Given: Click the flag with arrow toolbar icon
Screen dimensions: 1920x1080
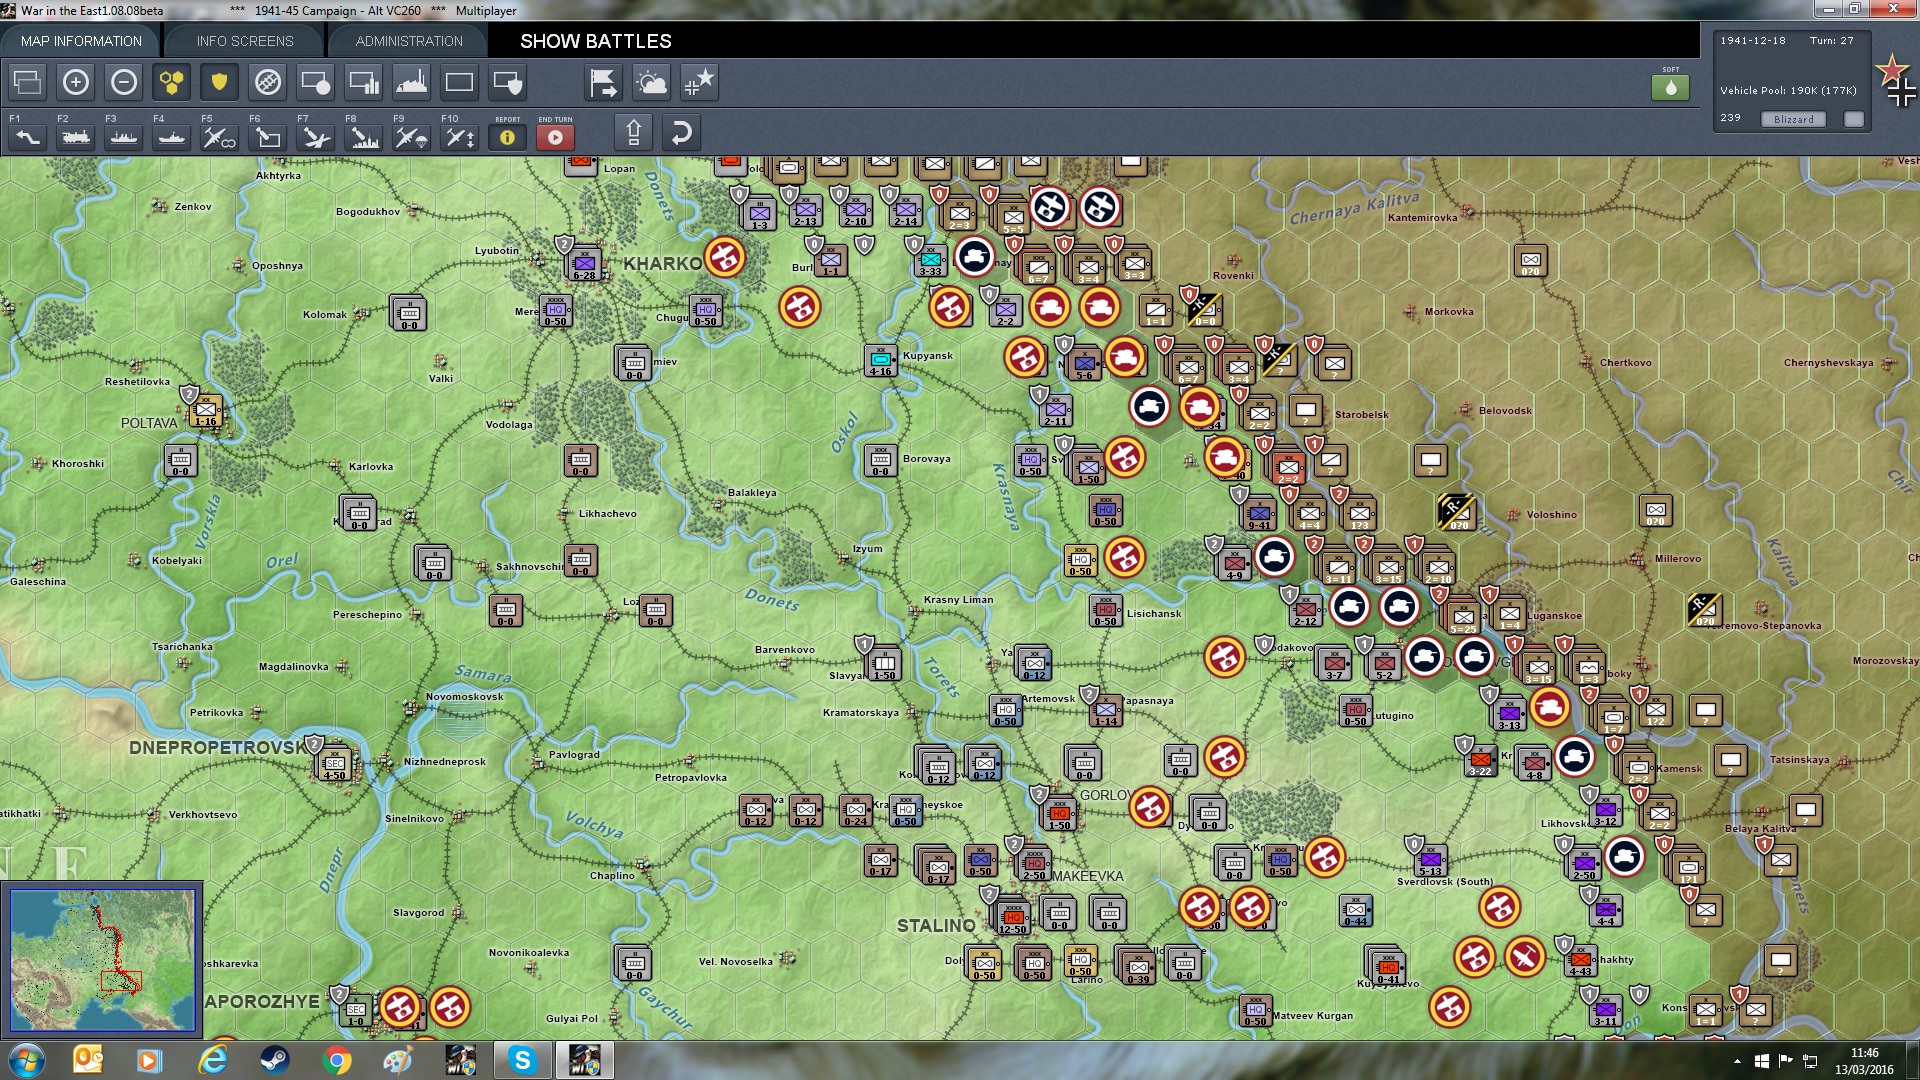Looking at the screenshot, I should 603,82.
